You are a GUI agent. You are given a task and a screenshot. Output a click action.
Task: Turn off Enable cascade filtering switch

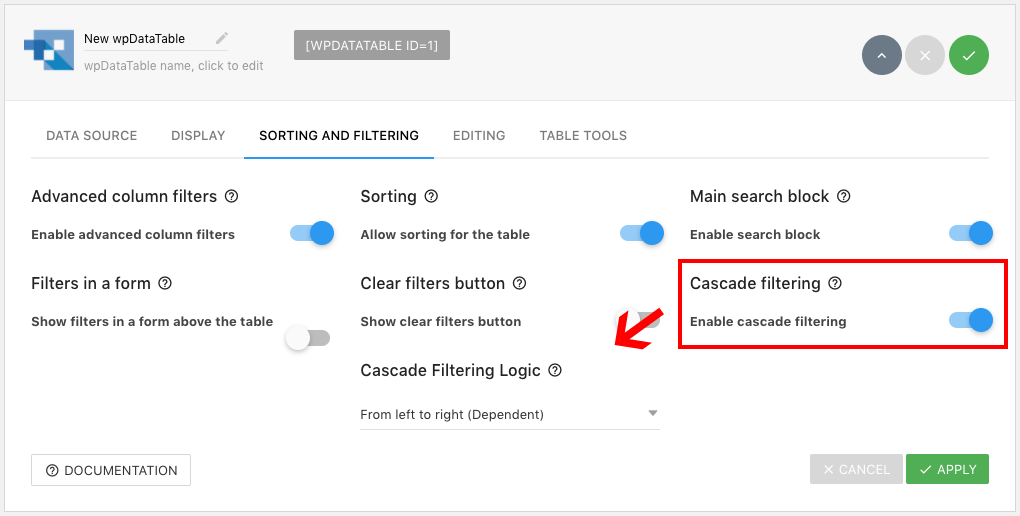click(x=971, y=320)
